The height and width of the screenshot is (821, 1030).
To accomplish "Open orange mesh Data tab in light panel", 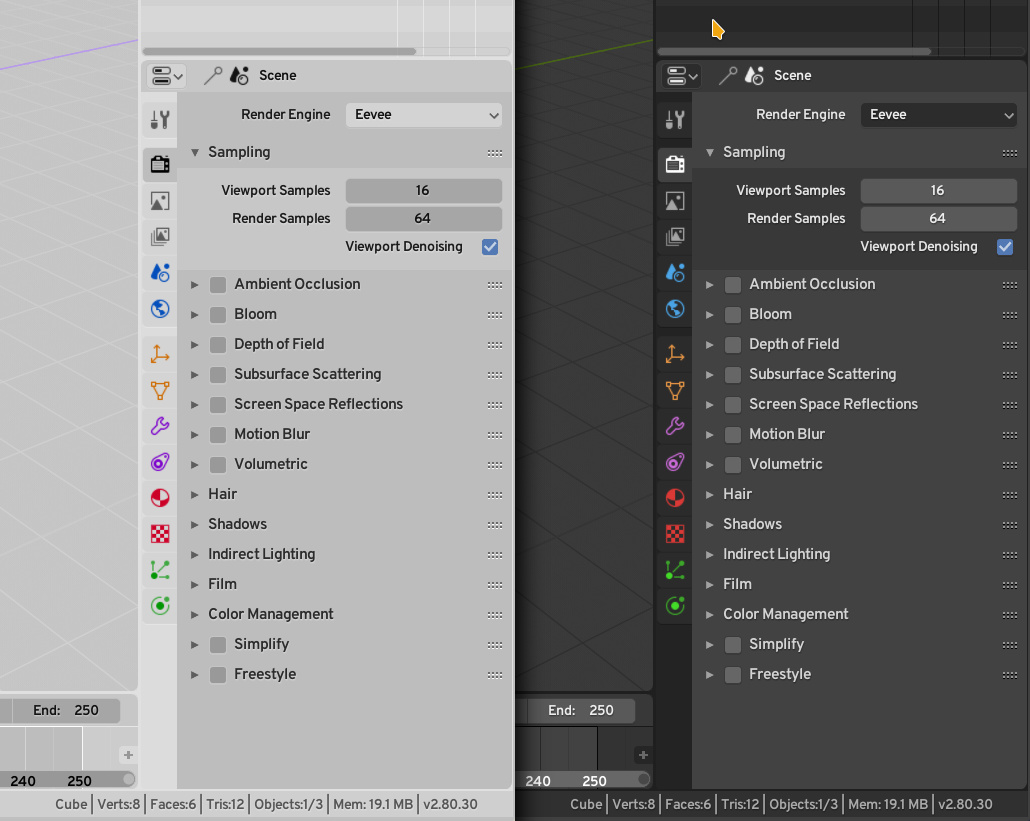I will (160, 391).
